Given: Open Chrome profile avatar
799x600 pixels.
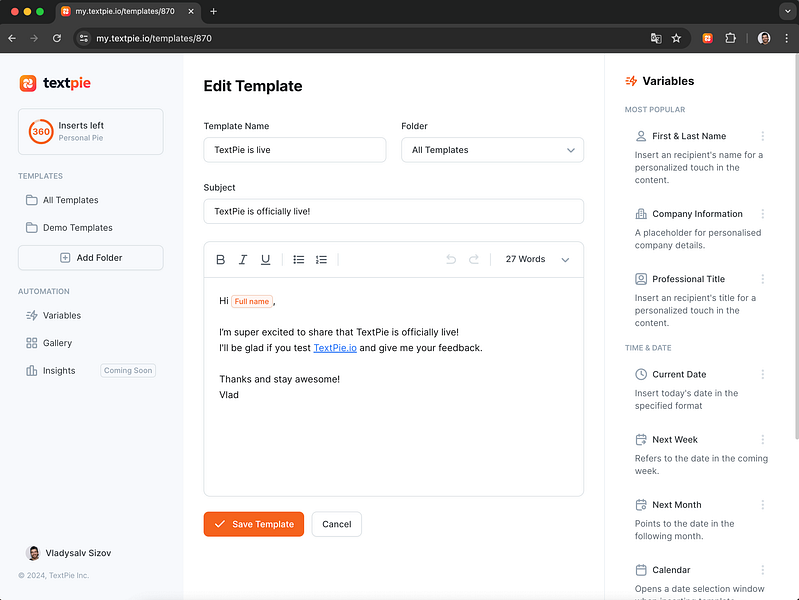Looking at the screenshot, I should [x=763, y=38].
